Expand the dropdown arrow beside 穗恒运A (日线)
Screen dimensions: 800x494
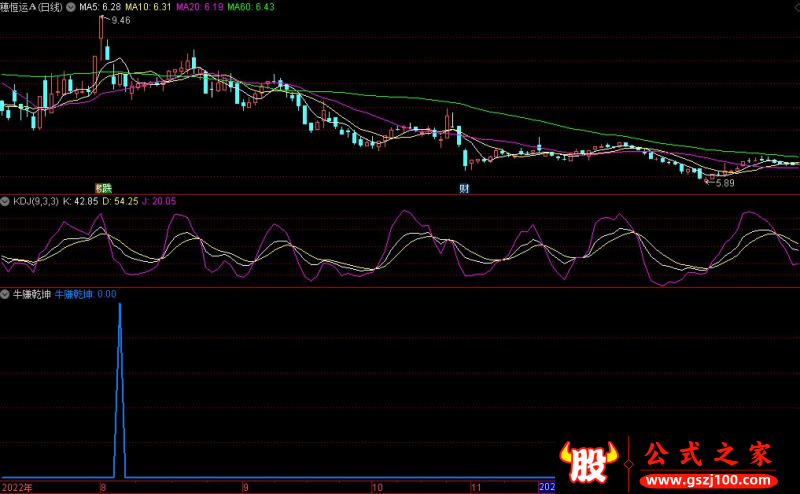coord(69,7)
